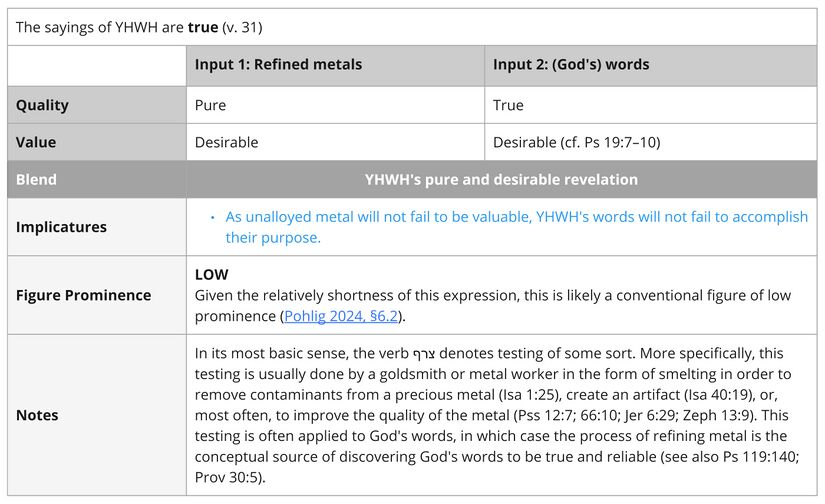Viewport: 825px width, 504px height.
Task: Open the Pohlig 2024, §6.2 link
Action: [x=344, y=316]
